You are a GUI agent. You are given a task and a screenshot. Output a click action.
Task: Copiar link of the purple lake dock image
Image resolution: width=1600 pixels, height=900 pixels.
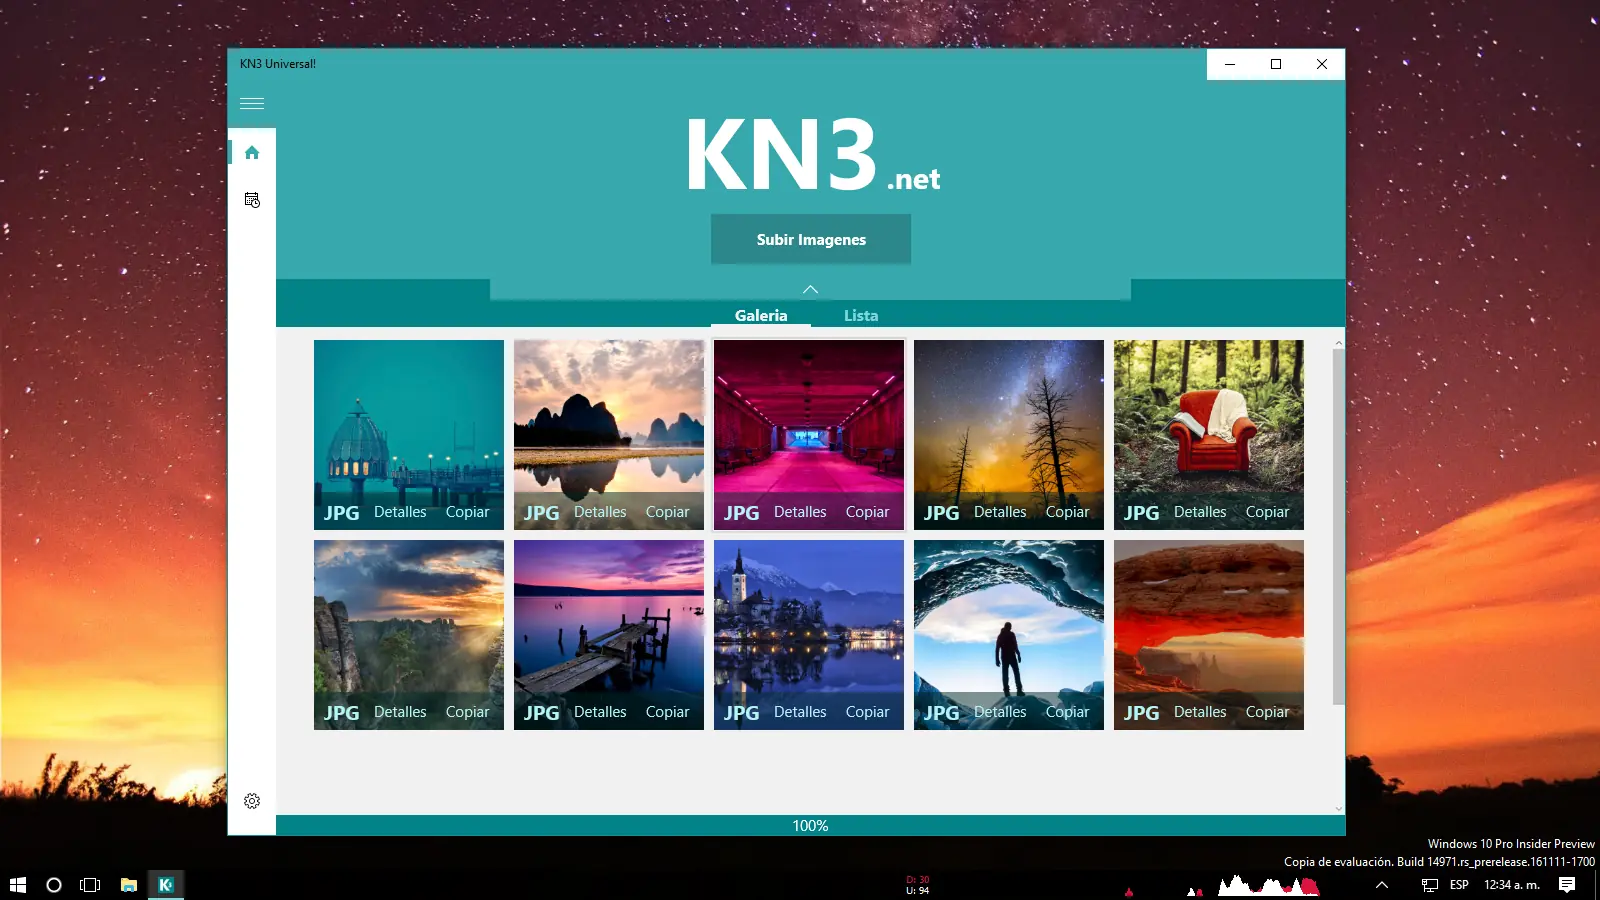(667, 712)
